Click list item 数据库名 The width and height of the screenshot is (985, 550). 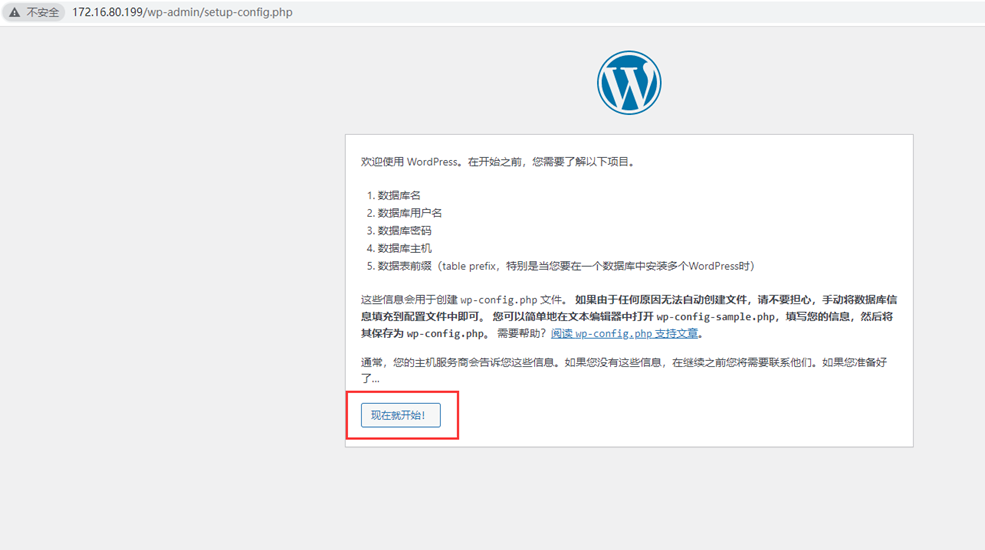[x=400, y=195]
